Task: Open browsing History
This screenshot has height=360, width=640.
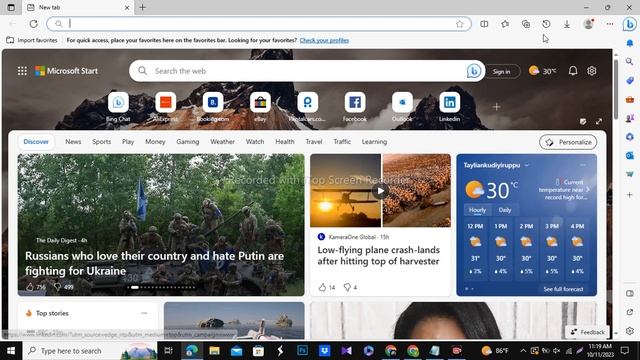Action: pos(546,24)
